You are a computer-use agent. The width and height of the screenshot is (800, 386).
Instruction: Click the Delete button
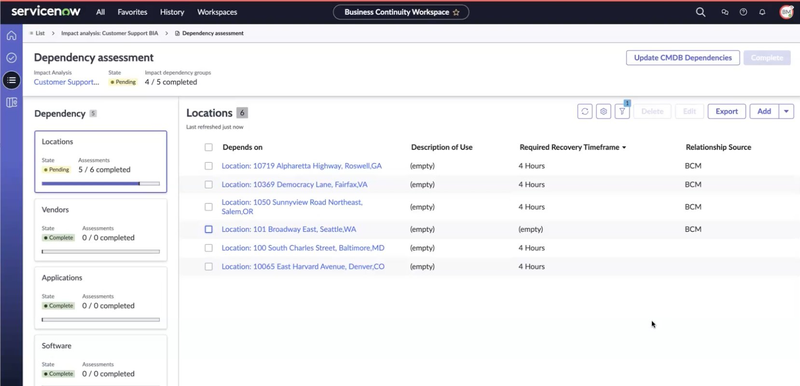tap(652, 111)
